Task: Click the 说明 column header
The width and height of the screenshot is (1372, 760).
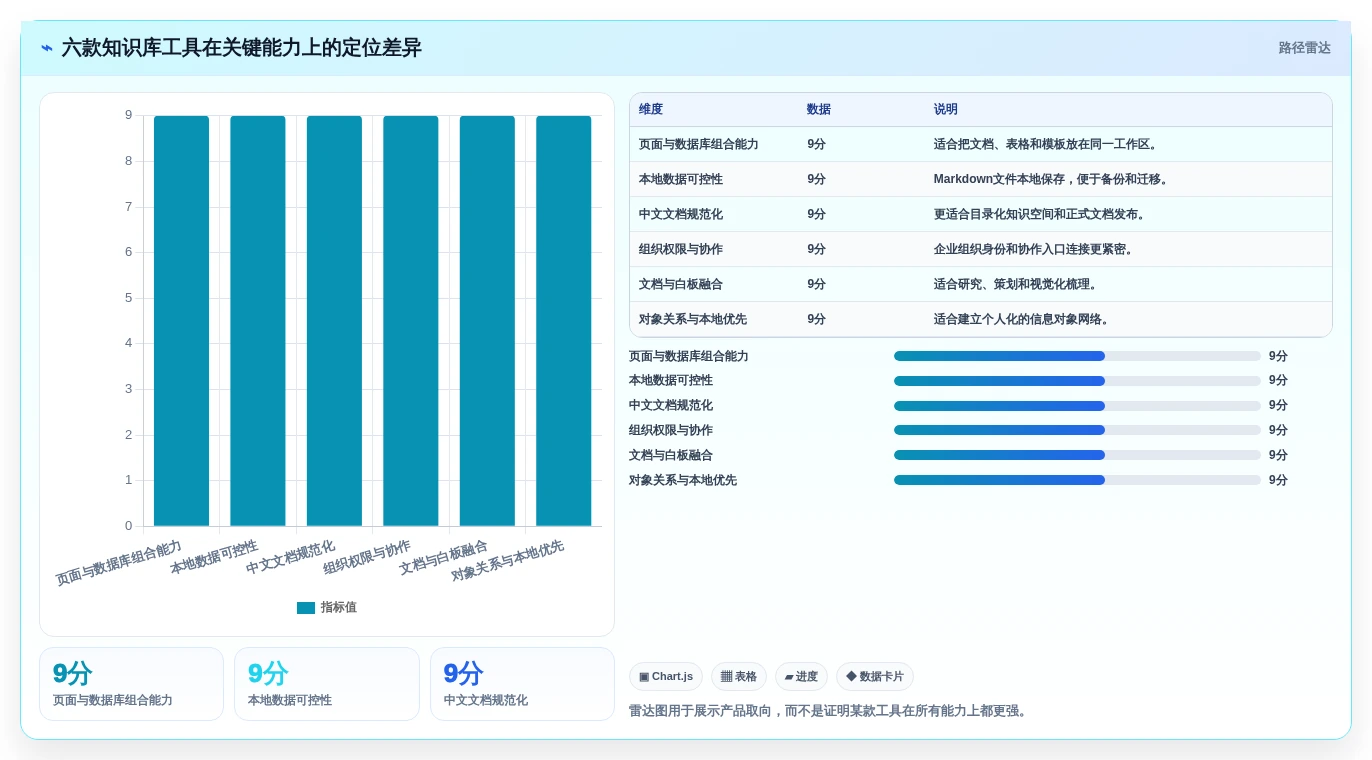Action: [x=946, y=110]
